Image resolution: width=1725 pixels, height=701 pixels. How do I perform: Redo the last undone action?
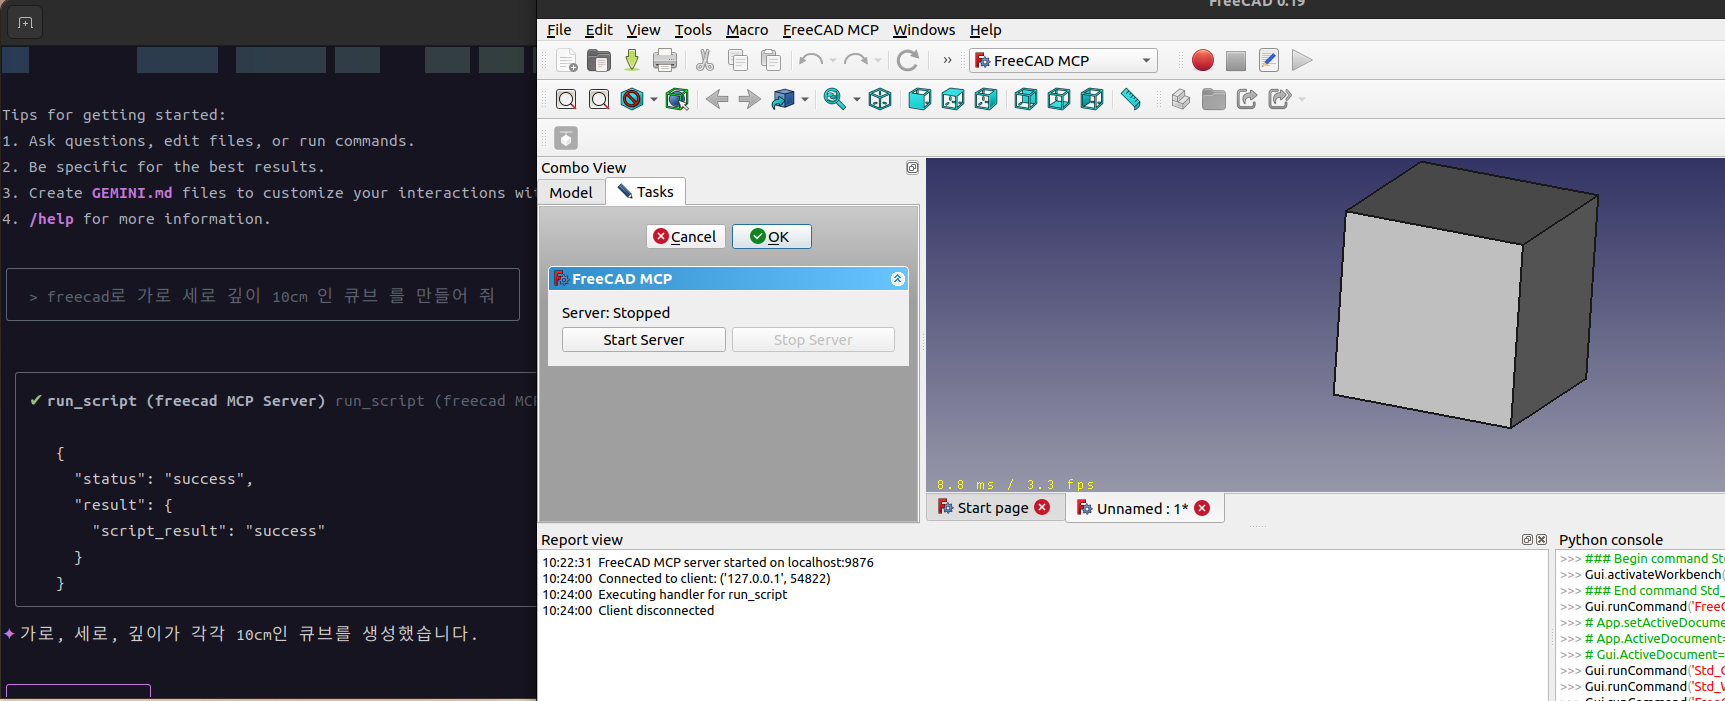click(x=856, y=60)
